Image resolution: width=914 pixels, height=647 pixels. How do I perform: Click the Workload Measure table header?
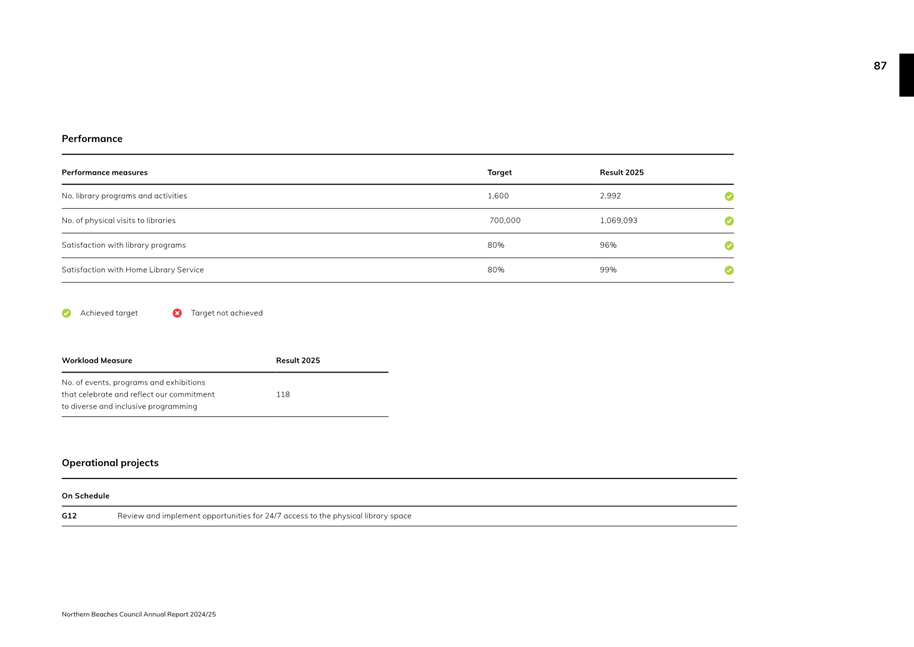tap(97, 361)
